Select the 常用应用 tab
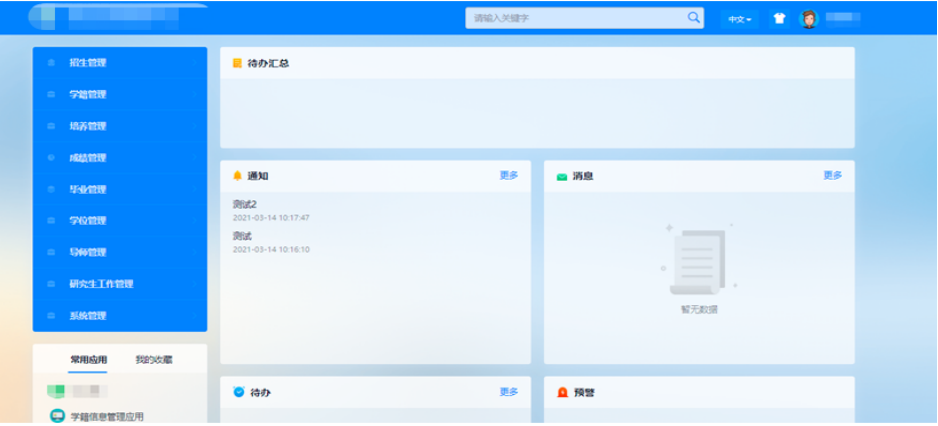938x426 pixels. [88, 359]
